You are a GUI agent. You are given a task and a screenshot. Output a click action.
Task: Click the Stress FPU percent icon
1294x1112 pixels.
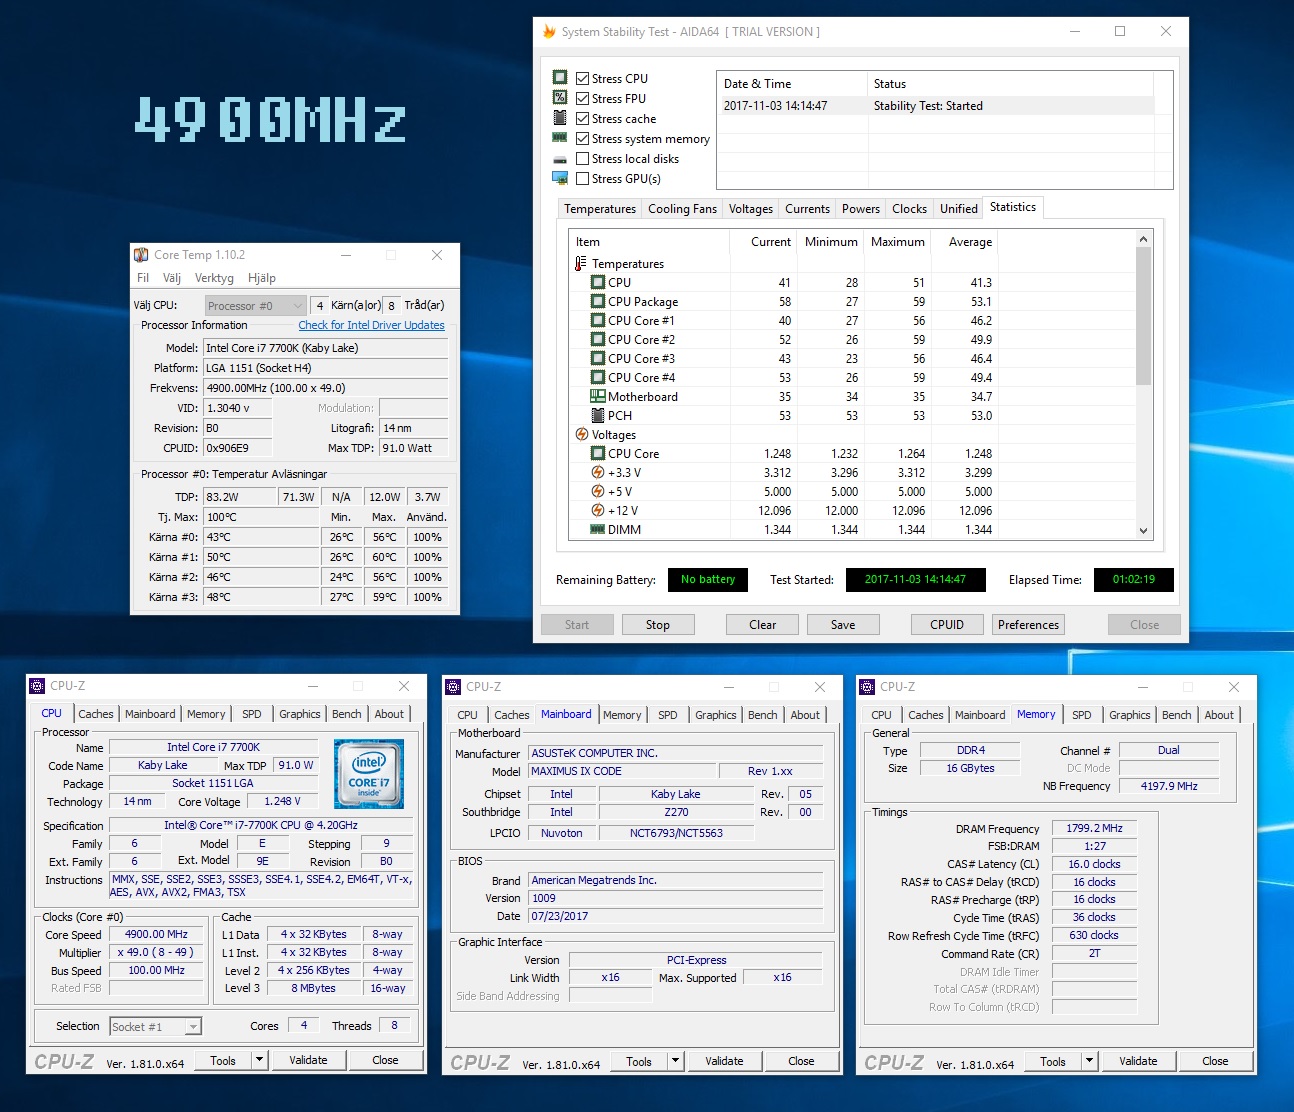point(560,98)
